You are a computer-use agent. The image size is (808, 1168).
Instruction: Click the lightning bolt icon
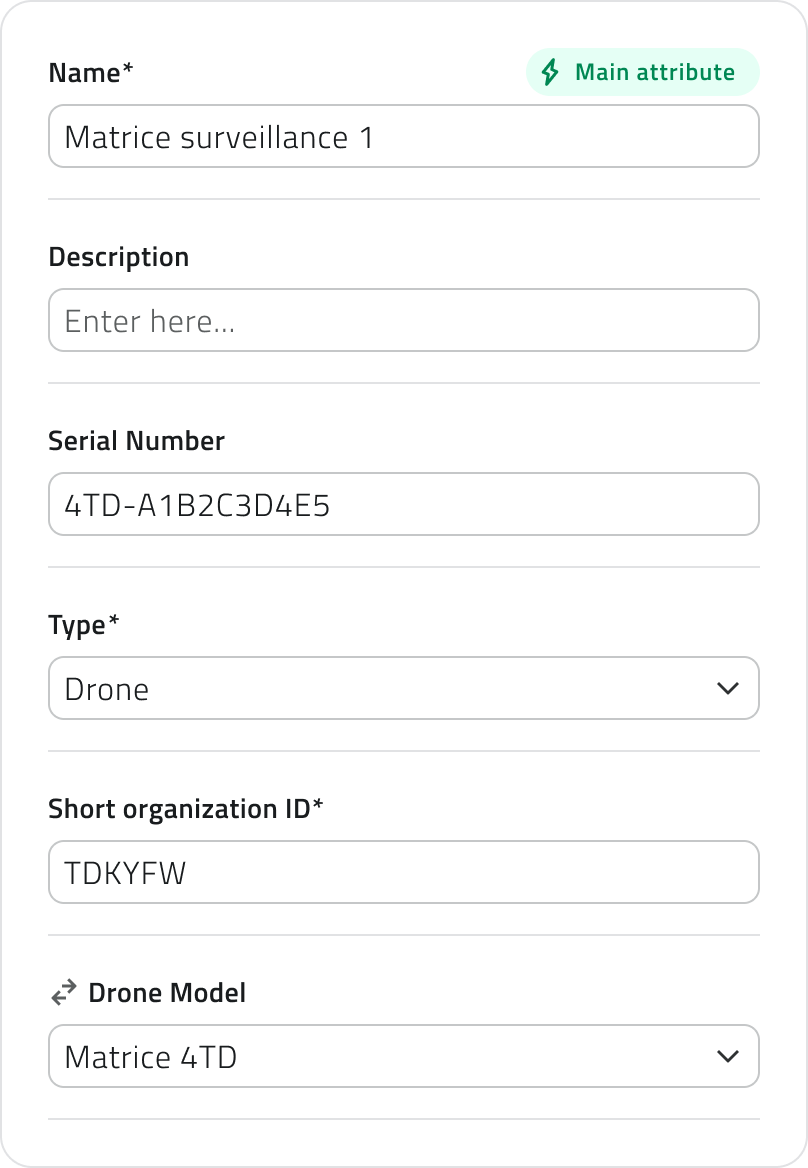550,72
